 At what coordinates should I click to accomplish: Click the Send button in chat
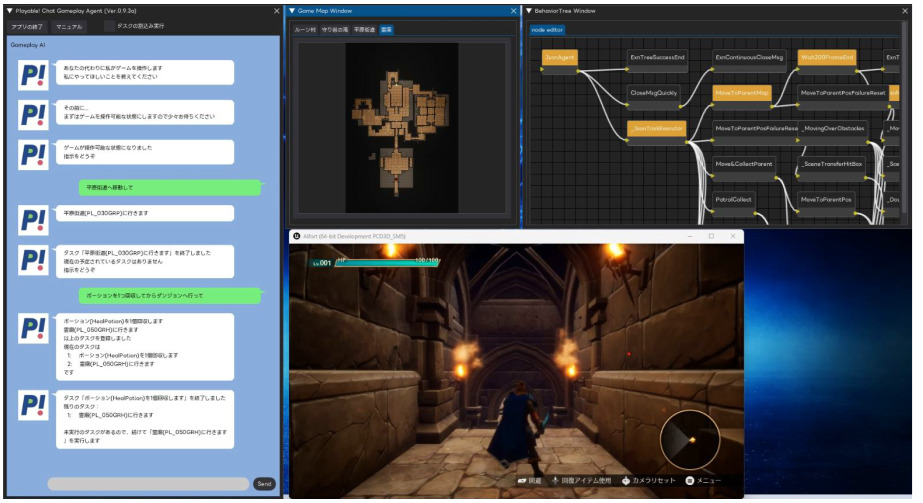pyautogui.click(x=264, y=484)
